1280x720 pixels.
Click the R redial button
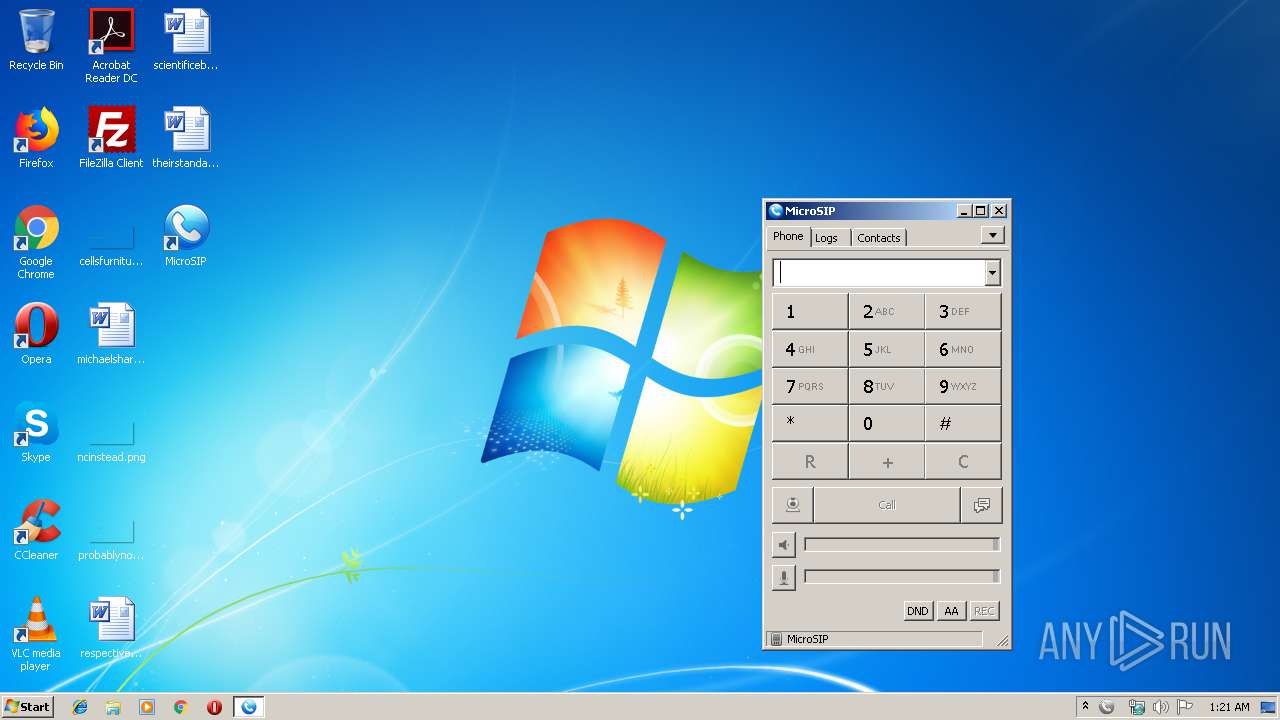tap(809, 462)
